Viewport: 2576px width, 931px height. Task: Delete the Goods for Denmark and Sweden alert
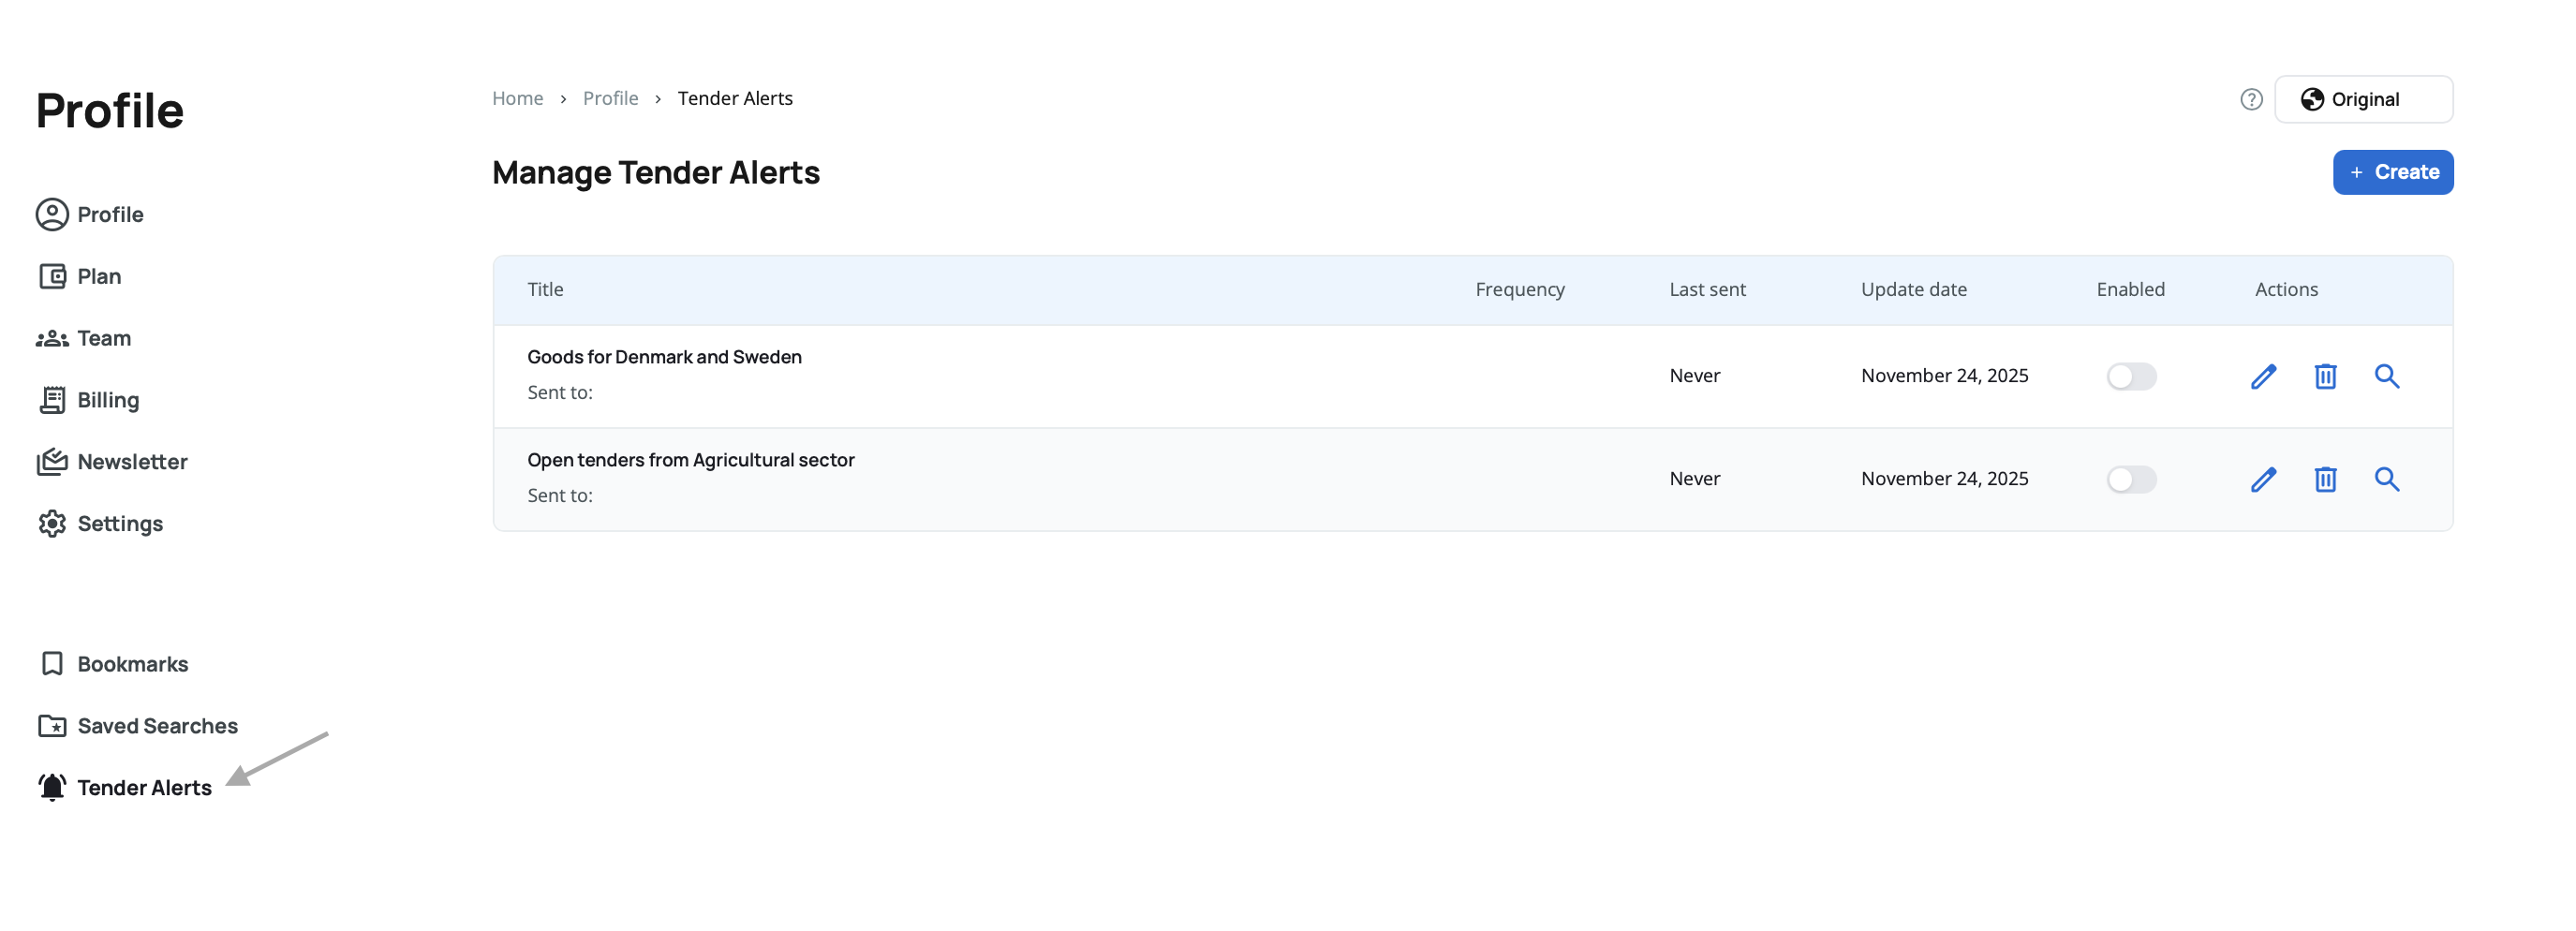(2325, 376)
